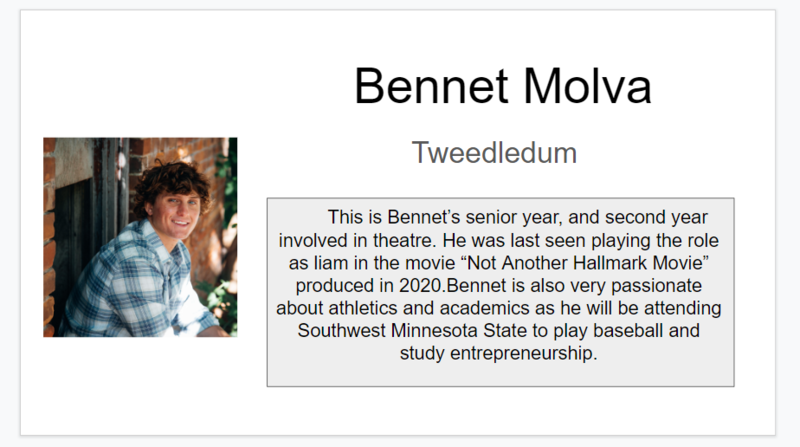Select the Bennet Molva title text

pos(503,86)
